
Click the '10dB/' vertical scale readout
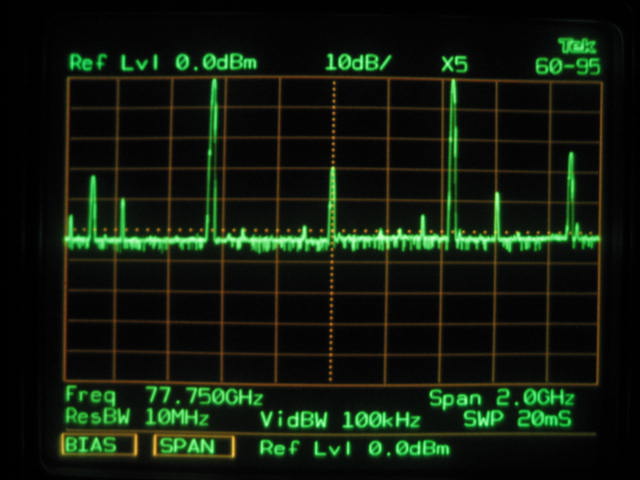pos(358,63)
